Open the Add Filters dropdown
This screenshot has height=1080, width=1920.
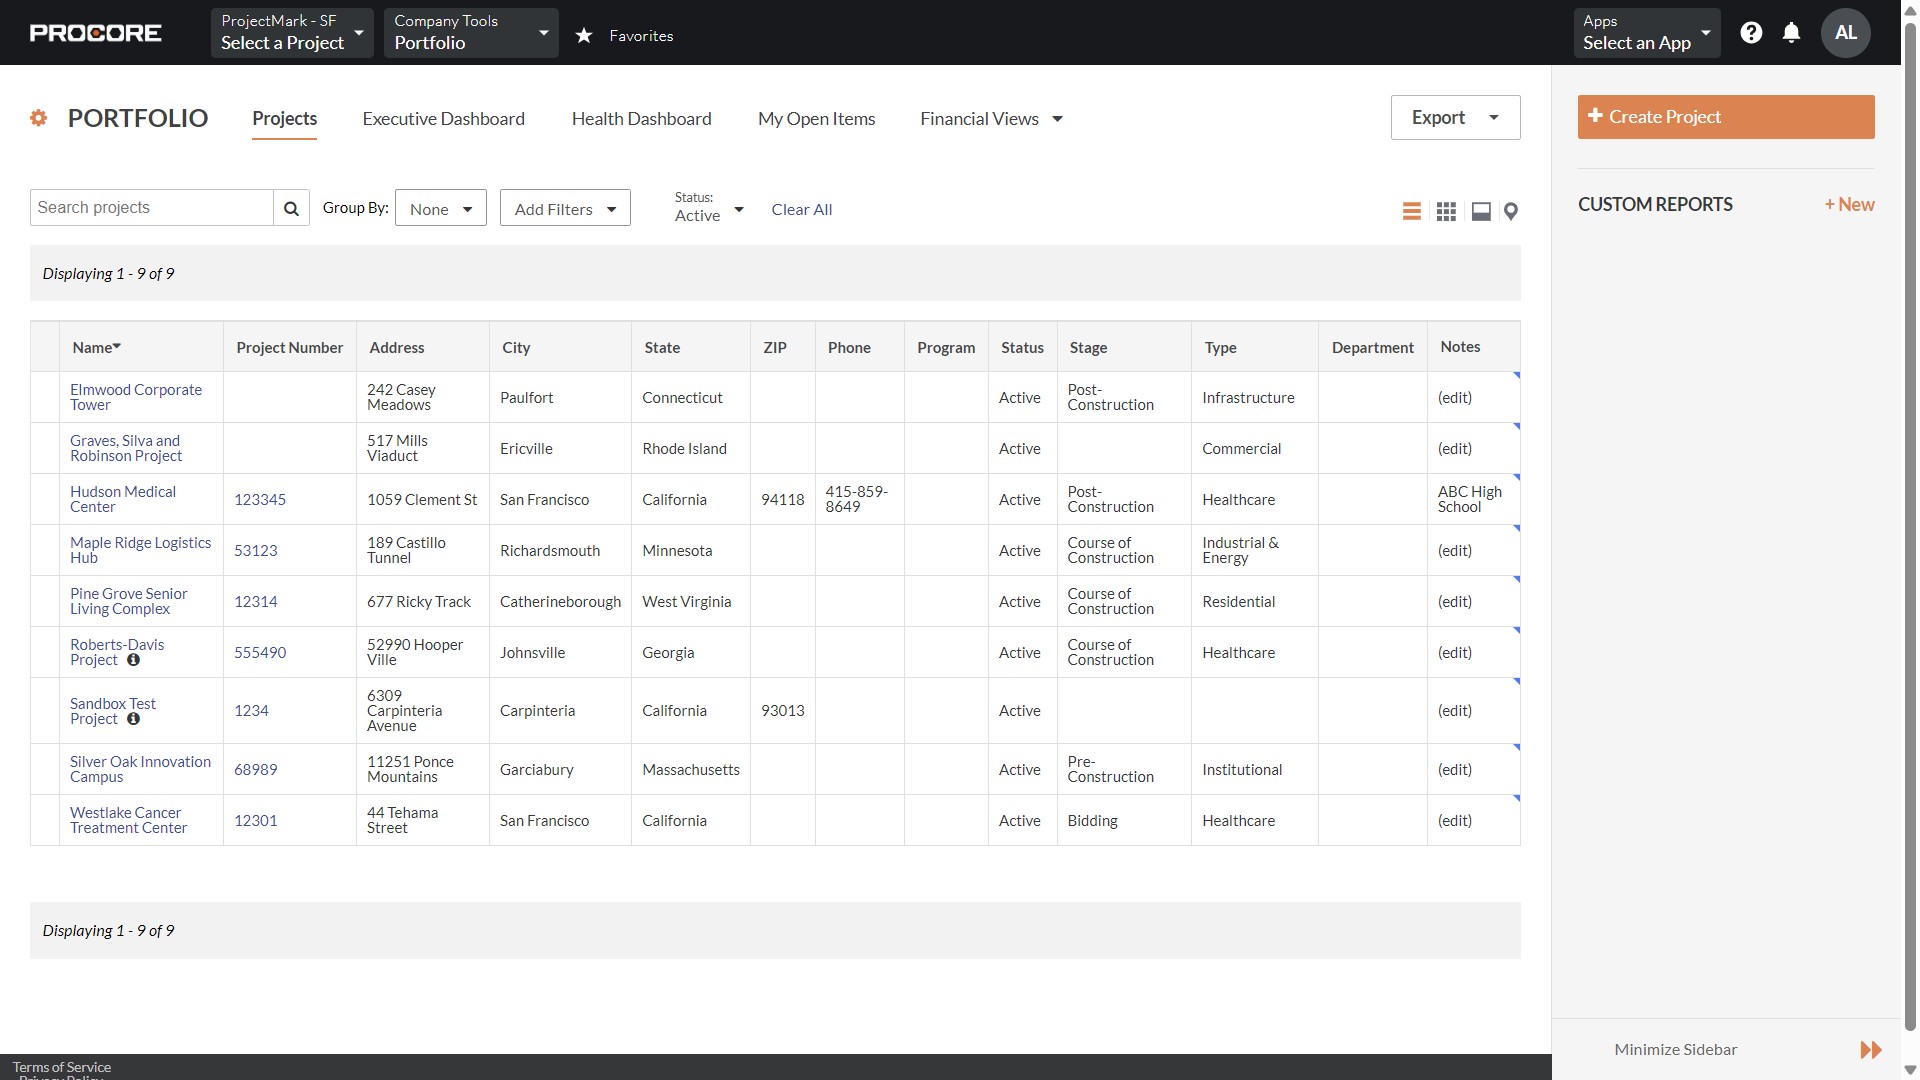565,208
